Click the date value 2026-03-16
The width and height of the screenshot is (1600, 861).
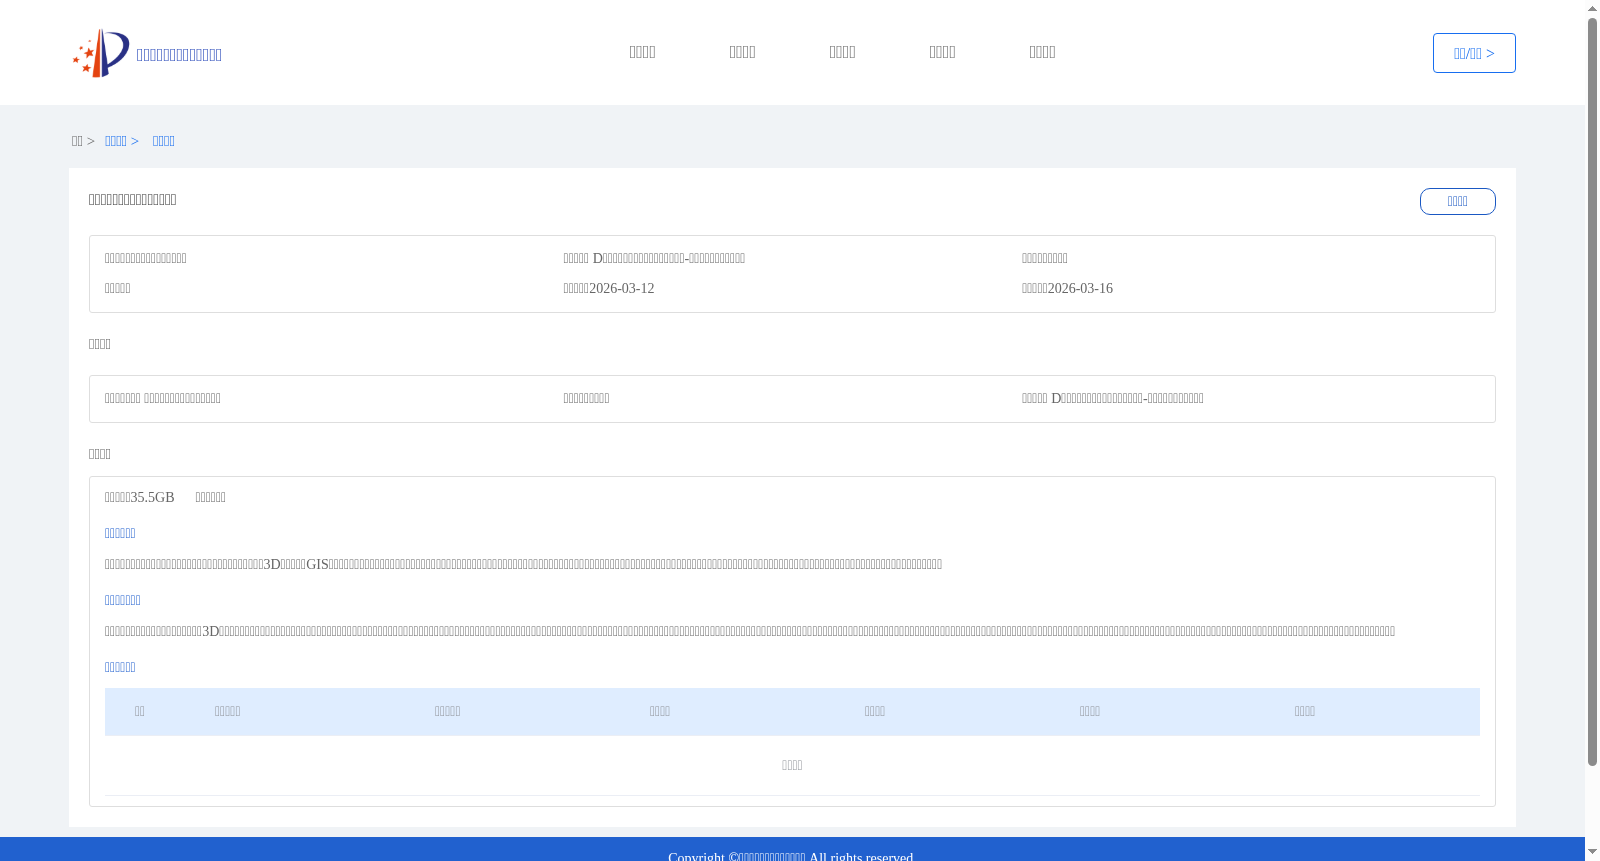click(x=1080, y=288)
